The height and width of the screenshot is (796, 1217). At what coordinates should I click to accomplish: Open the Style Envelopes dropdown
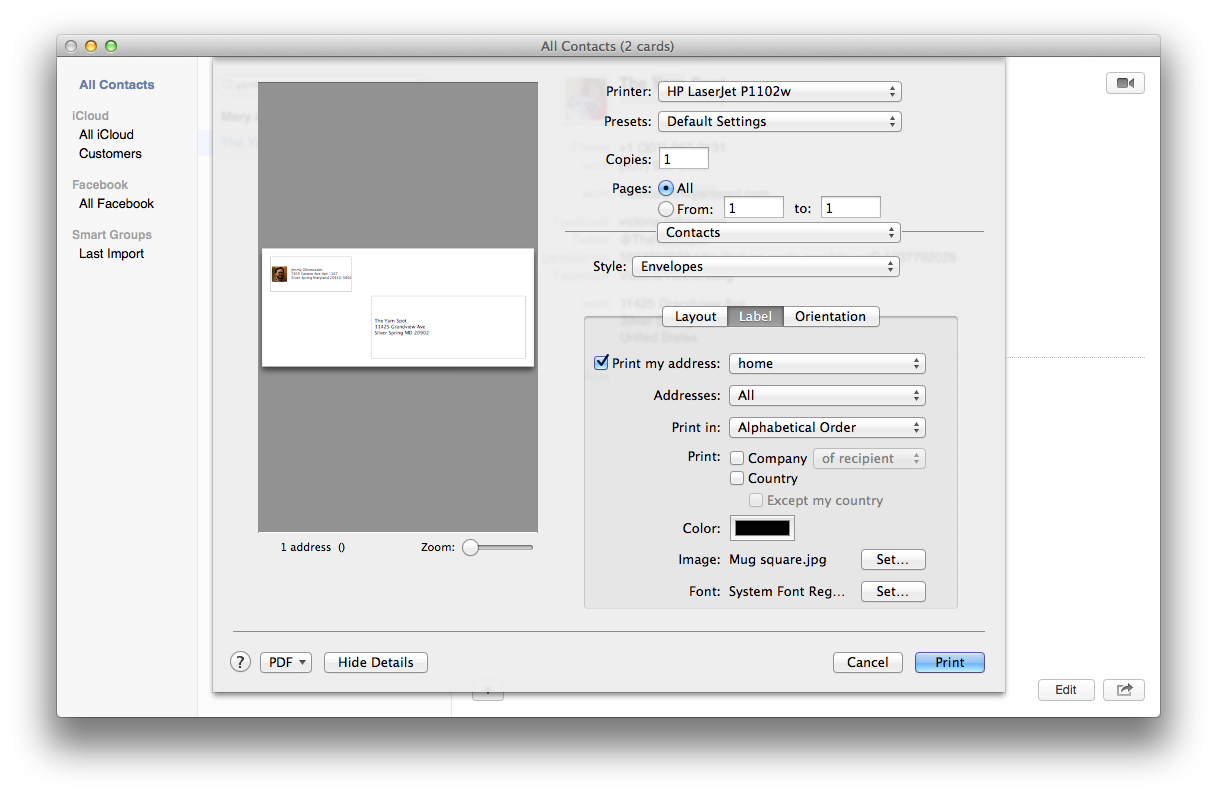tap(766, 267)
